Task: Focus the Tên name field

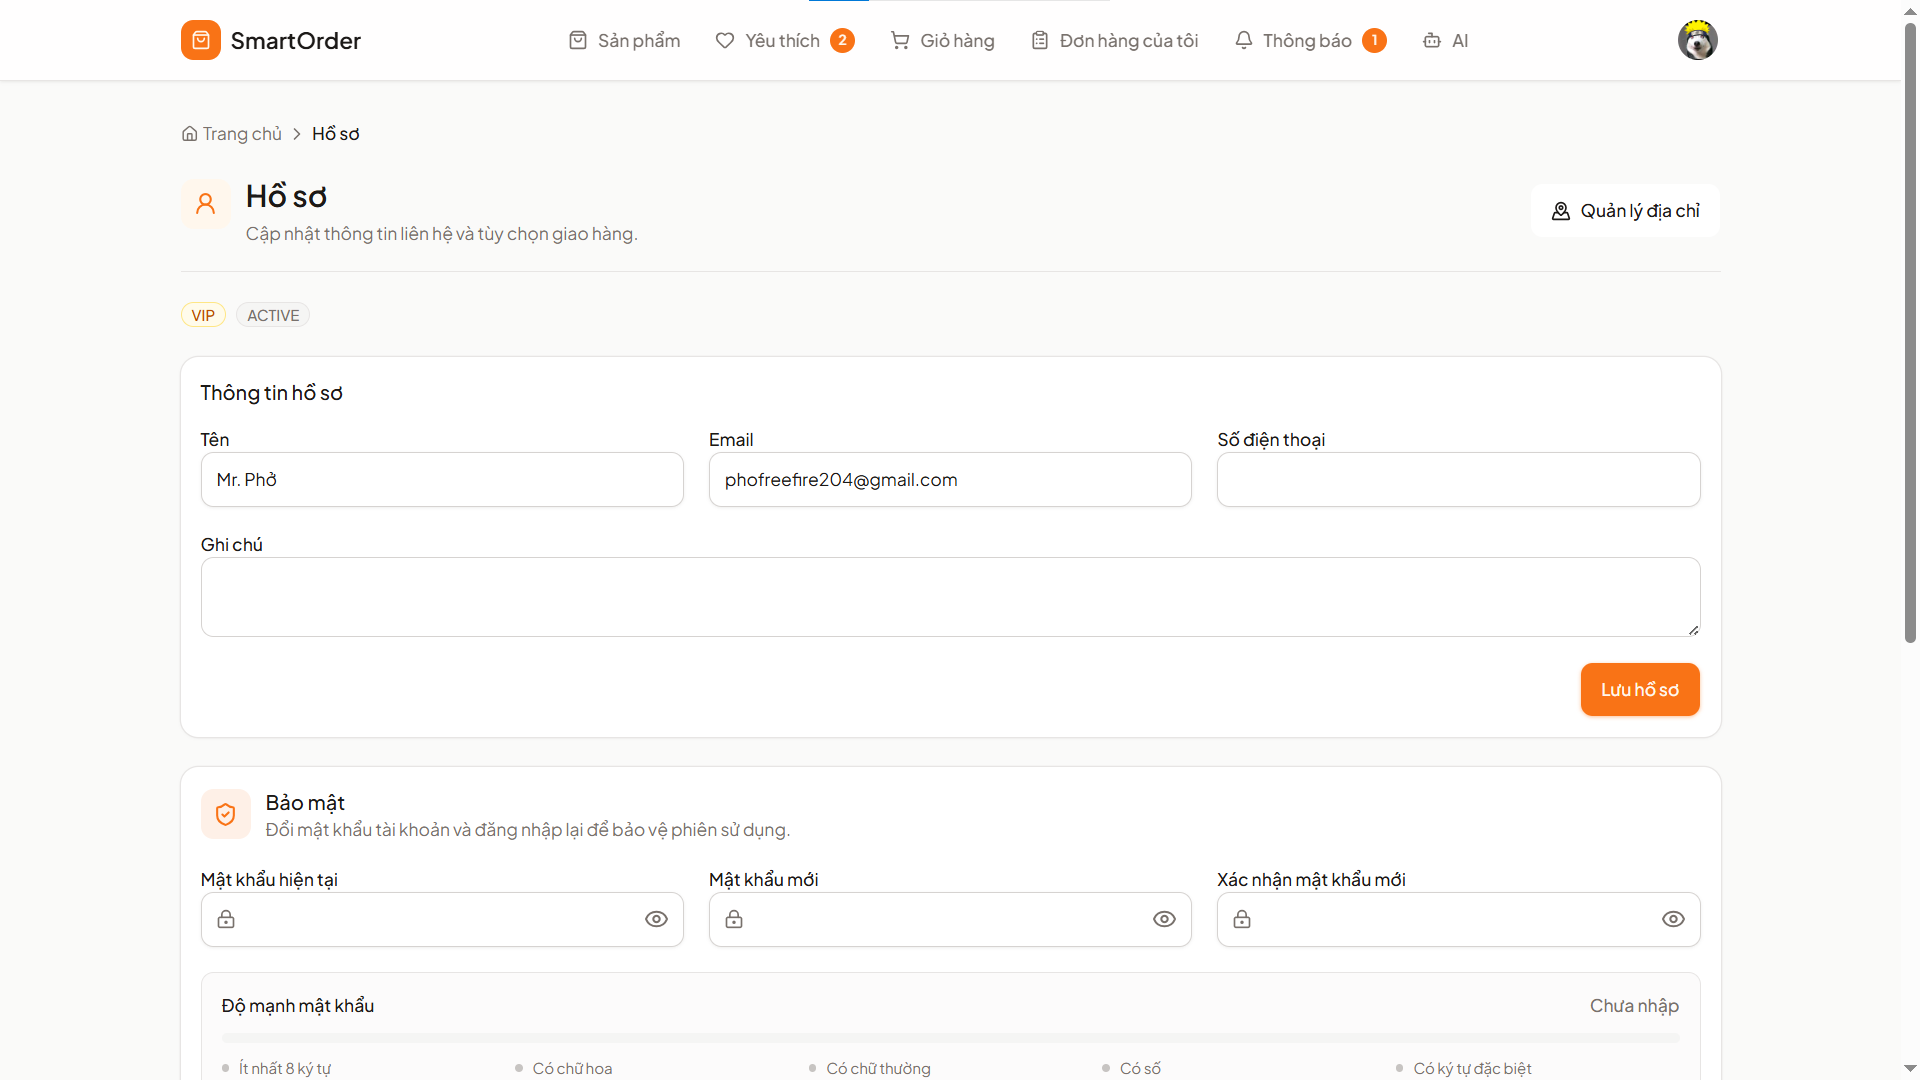Action: pos(442,480)
